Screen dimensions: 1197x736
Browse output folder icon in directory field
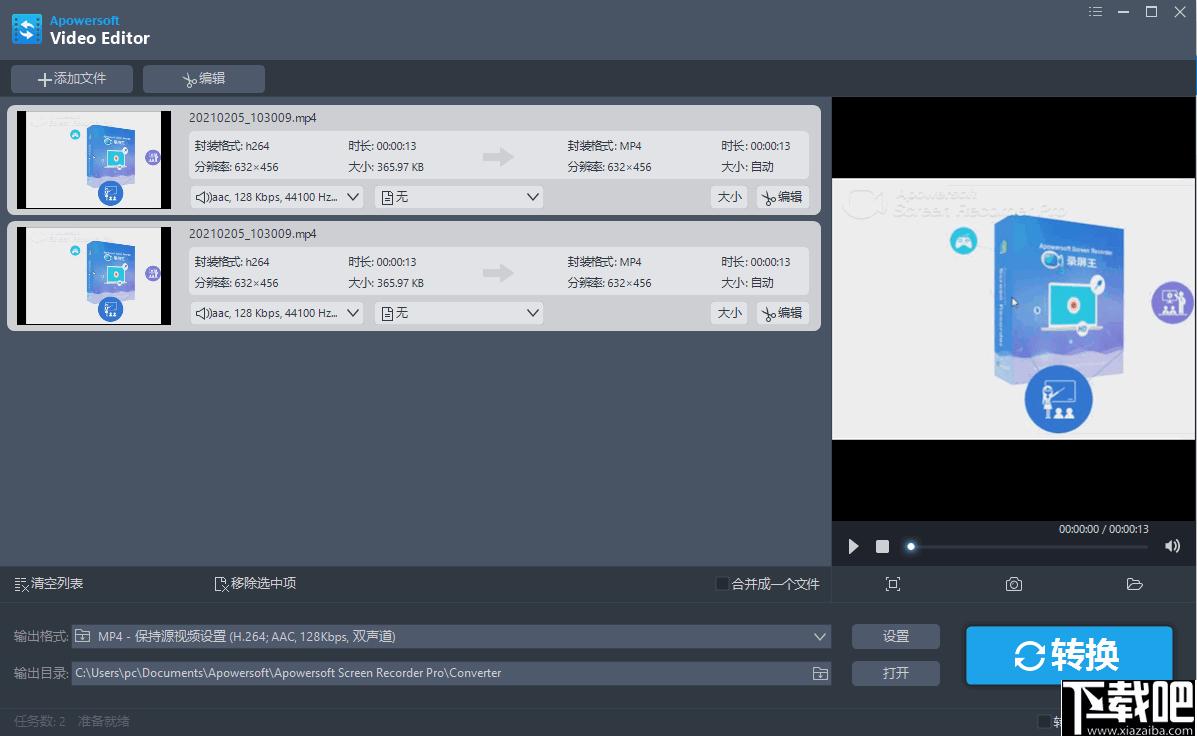click(820, 673)
